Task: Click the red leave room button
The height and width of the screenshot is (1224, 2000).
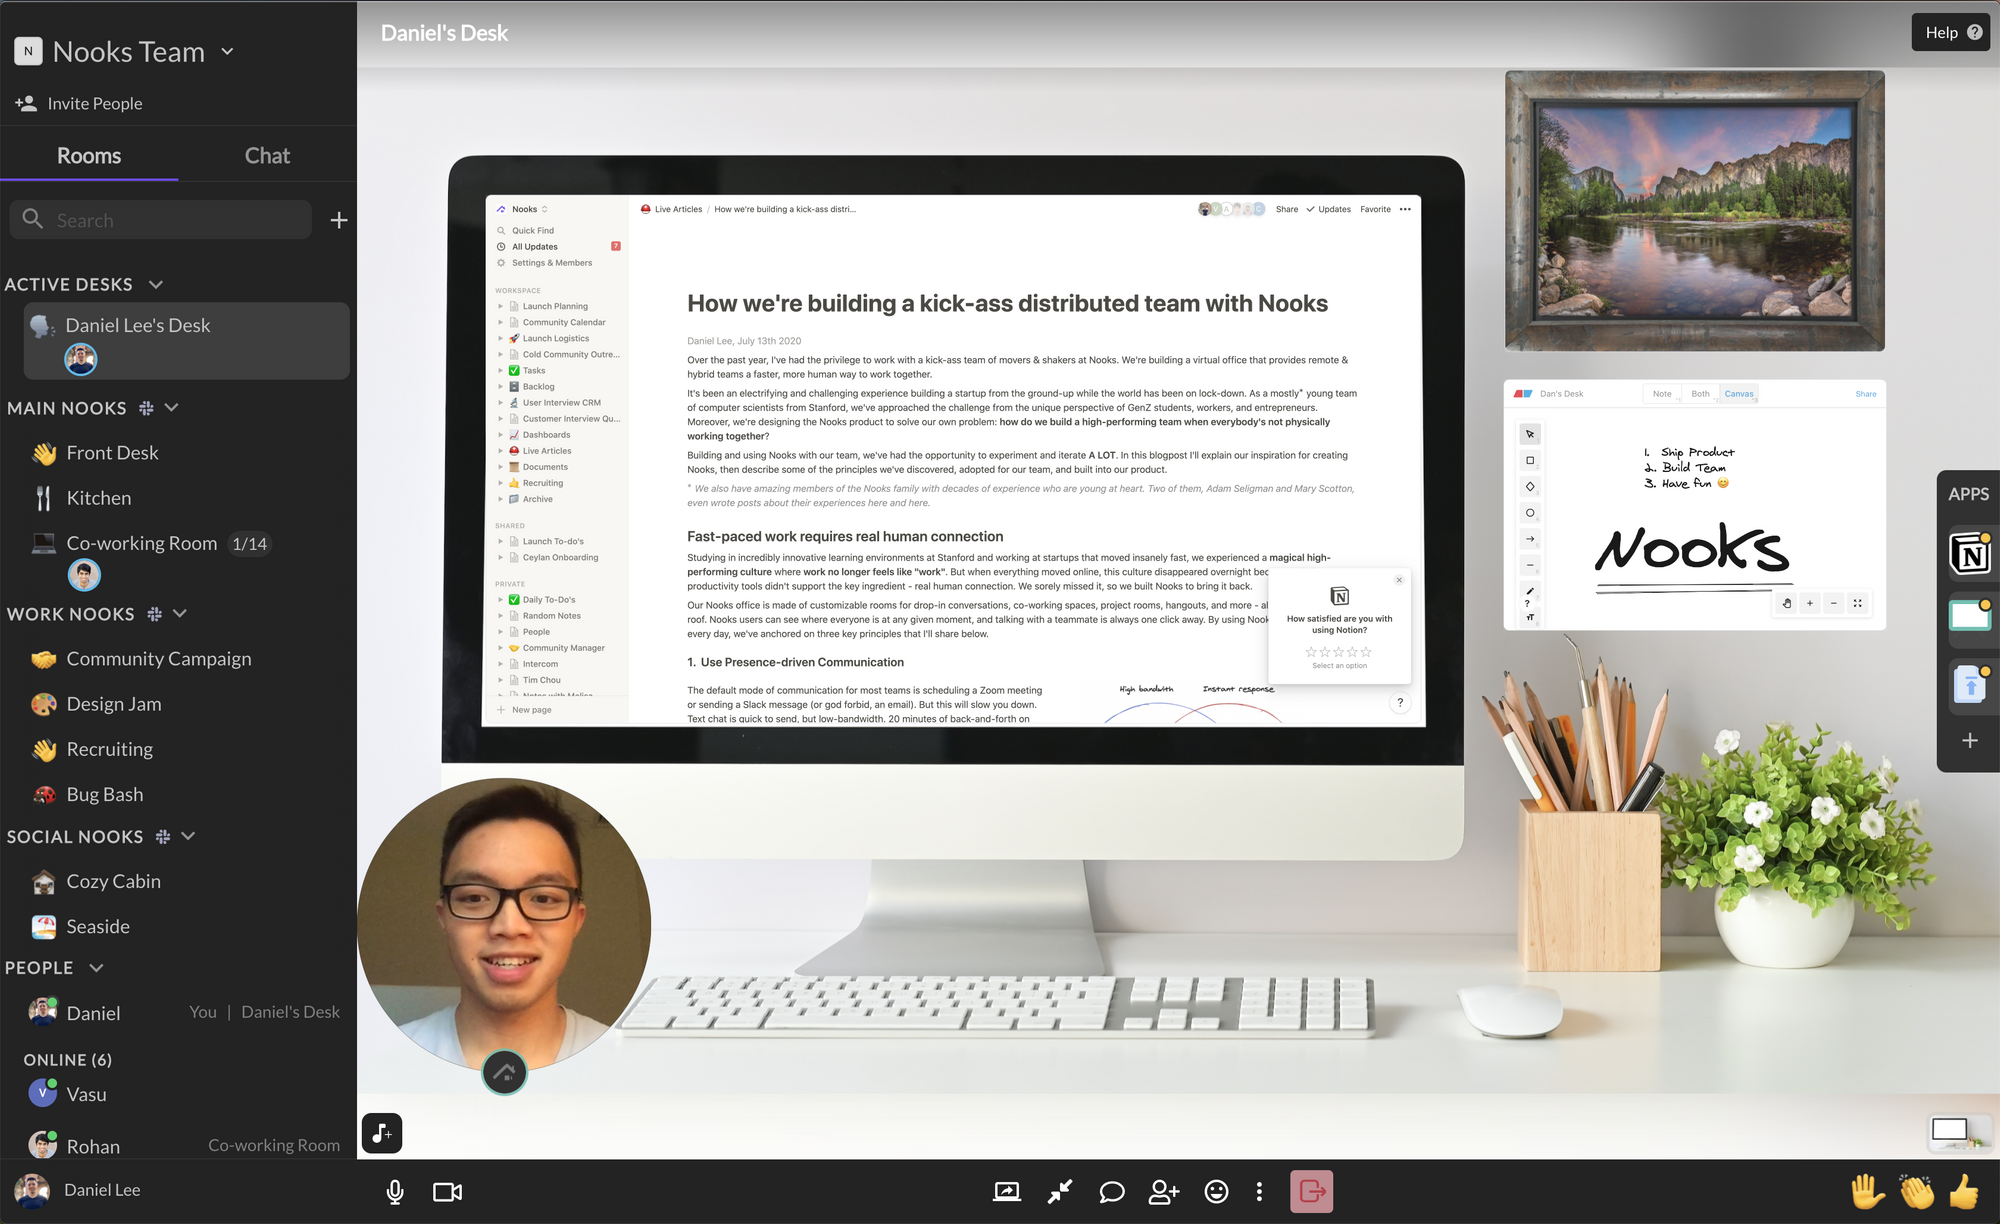Action: click(x=1311, y=1191)
